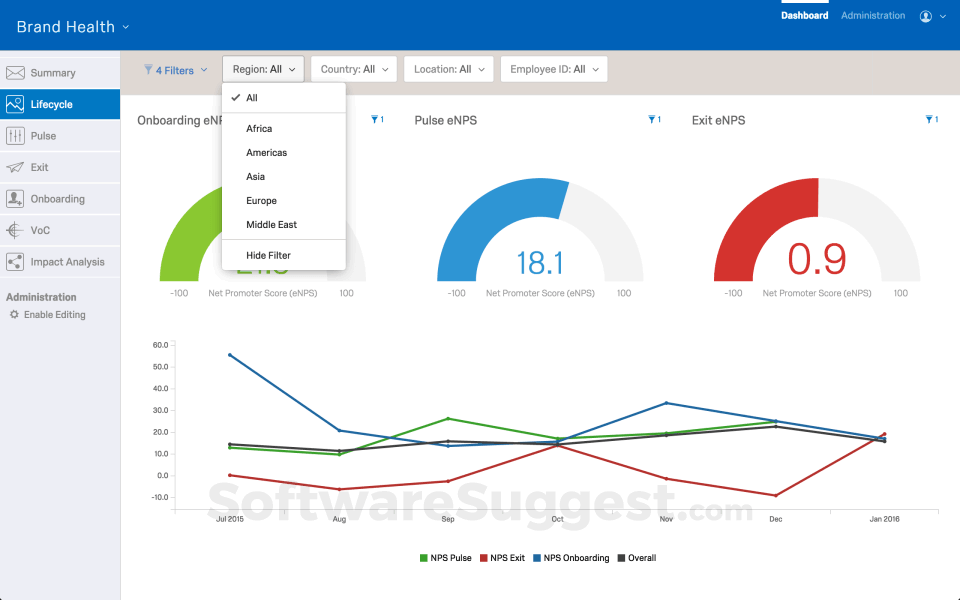The width and height of the screenshot is (960, 600).
Task: Click the NPS Onboarding blue legend swatch
Action: 537,558
